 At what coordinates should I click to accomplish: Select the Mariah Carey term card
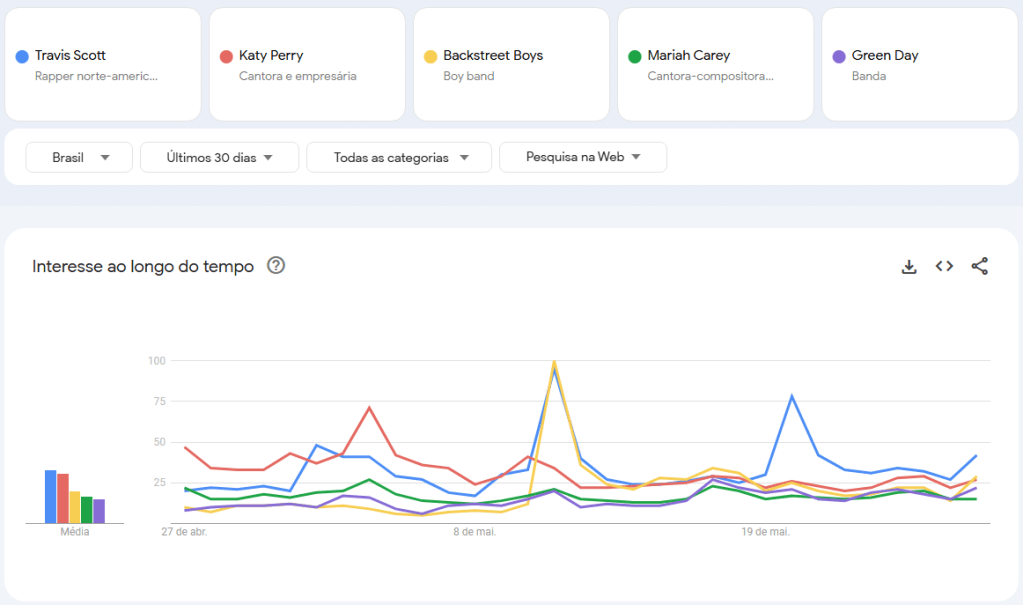pyautogui.click(x=716, y=65)
